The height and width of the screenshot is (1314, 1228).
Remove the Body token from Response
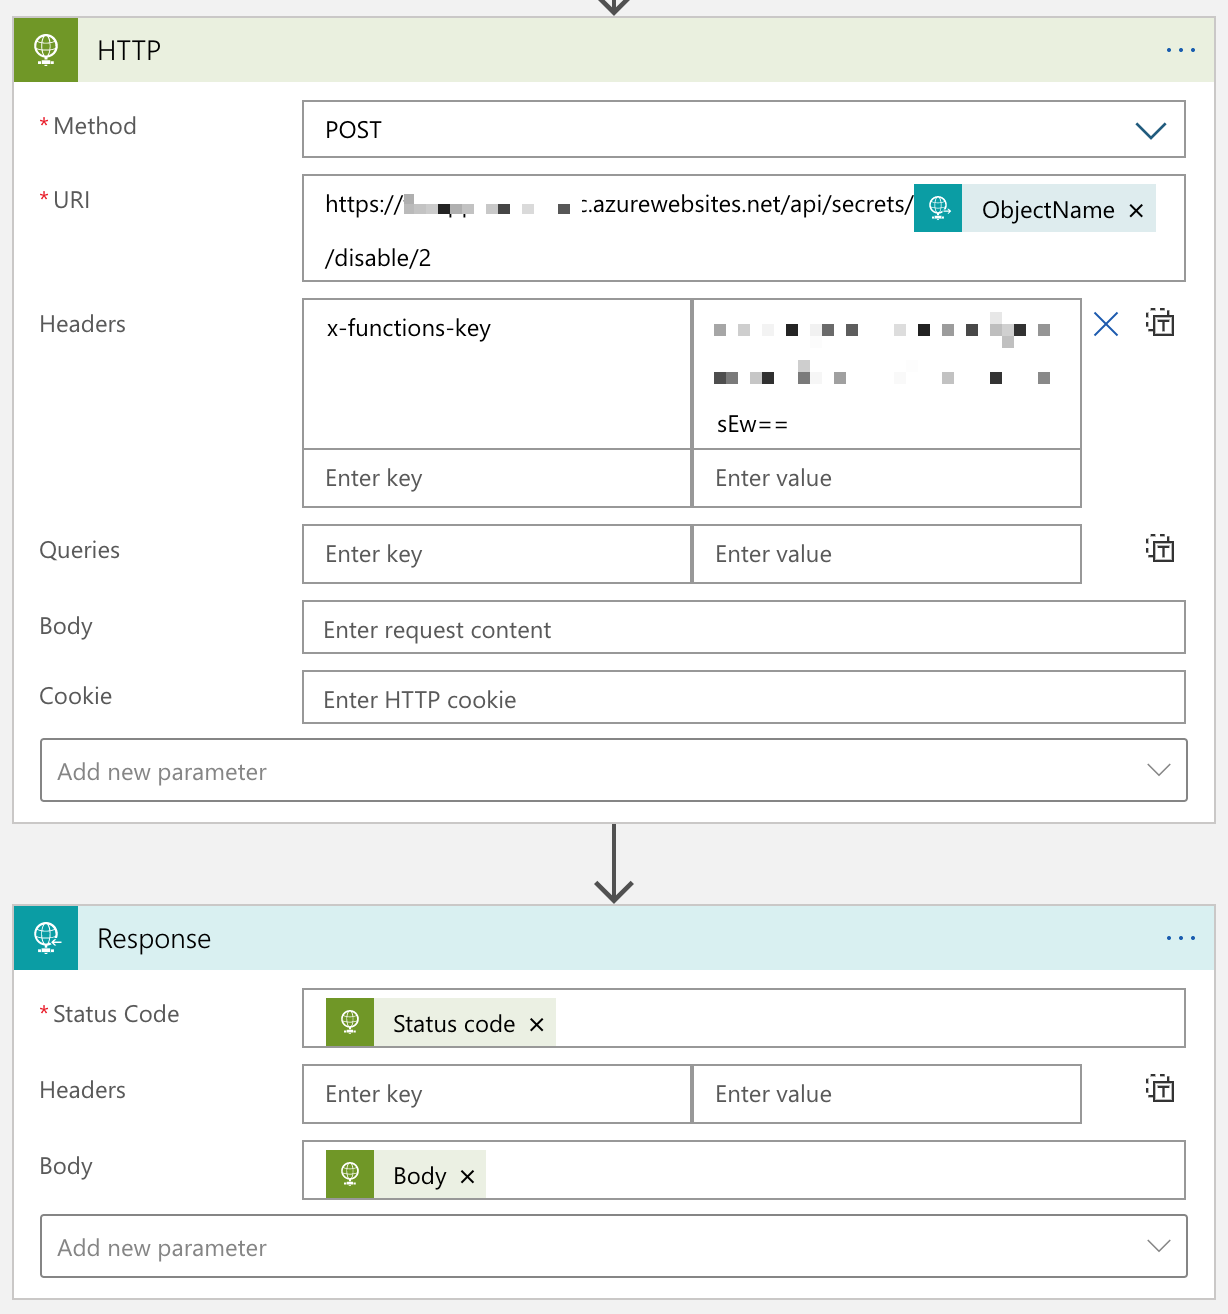[466, 1176]
